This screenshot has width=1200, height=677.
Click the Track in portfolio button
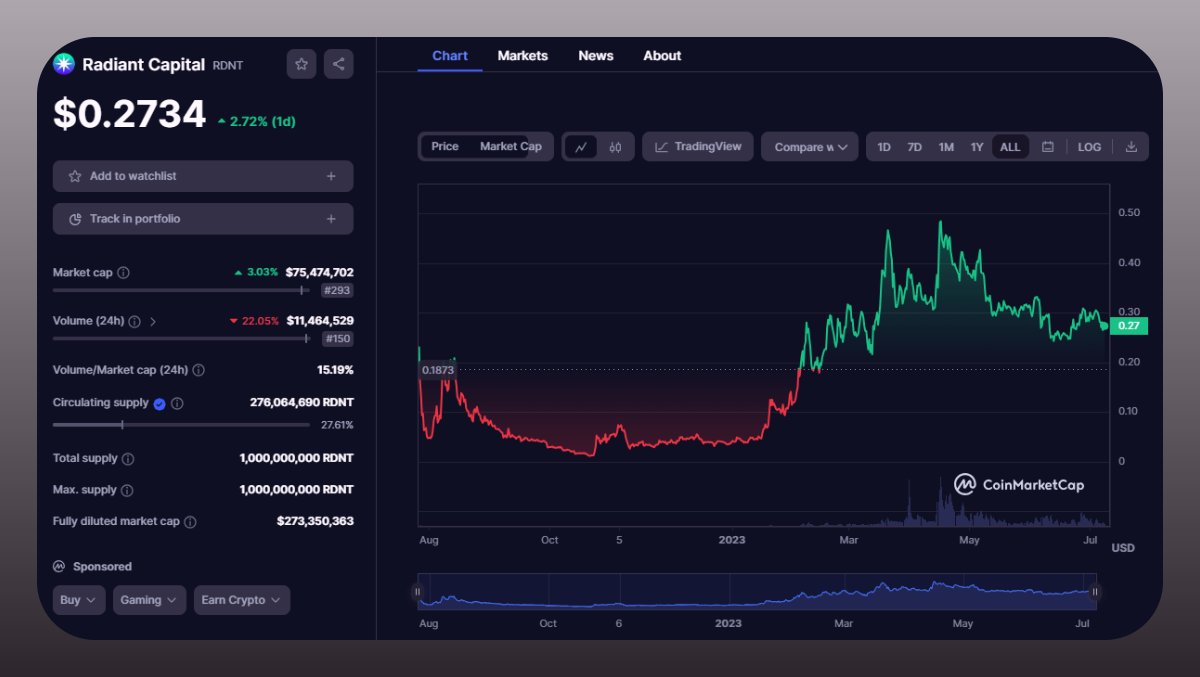point(203,219)
